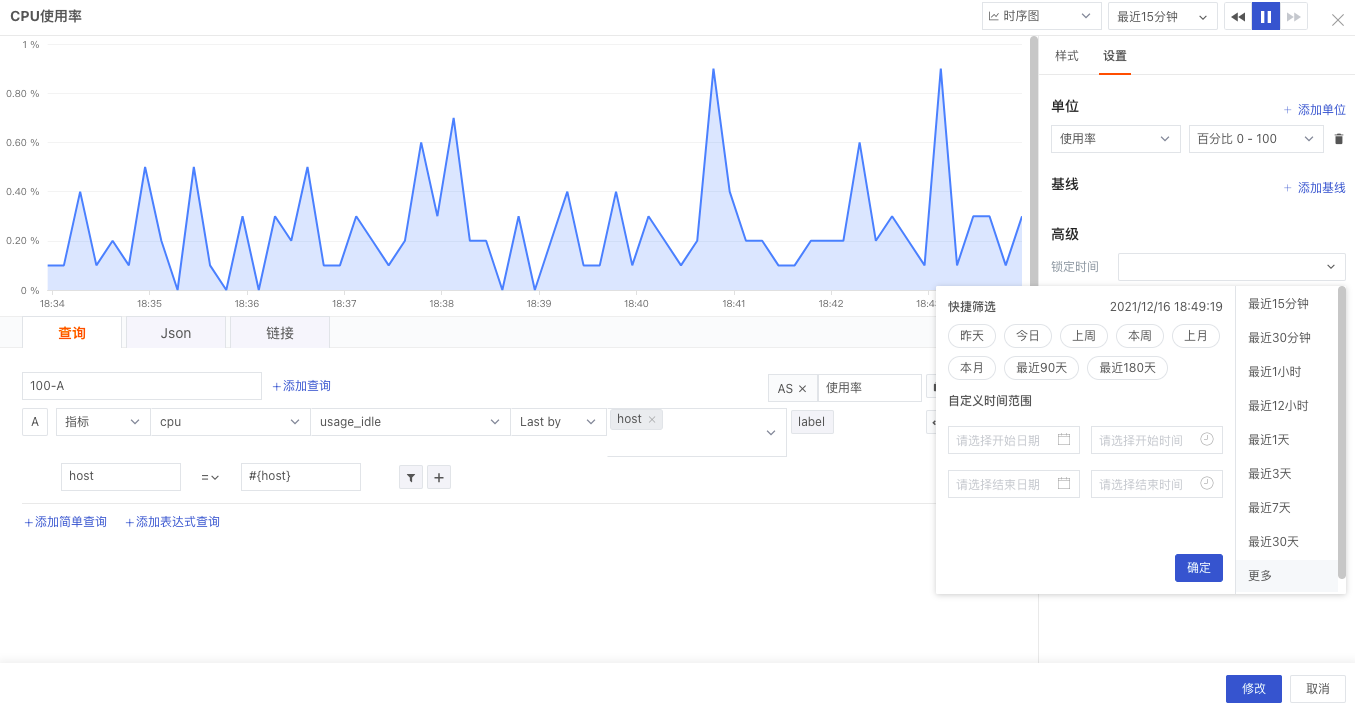Screen dimensions: 1355x711
Task: Click 添加表达式查询 link
Action: [172, 522]
